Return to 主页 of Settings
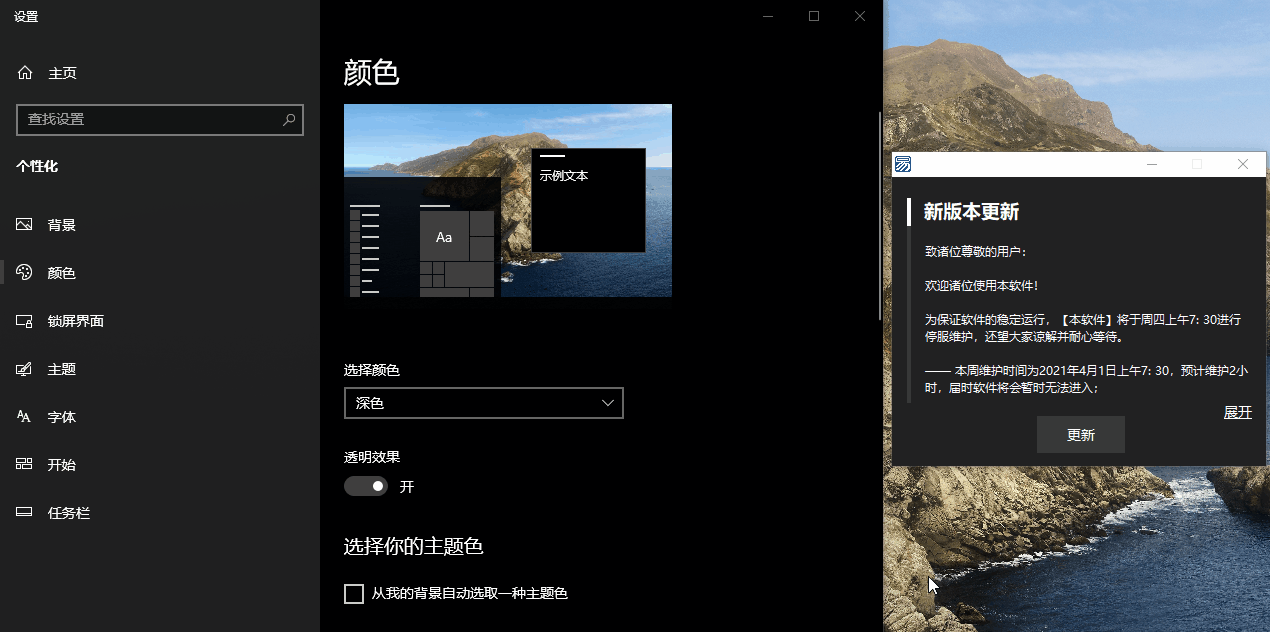Screen dimensions: 1270x632 point(160,73)
